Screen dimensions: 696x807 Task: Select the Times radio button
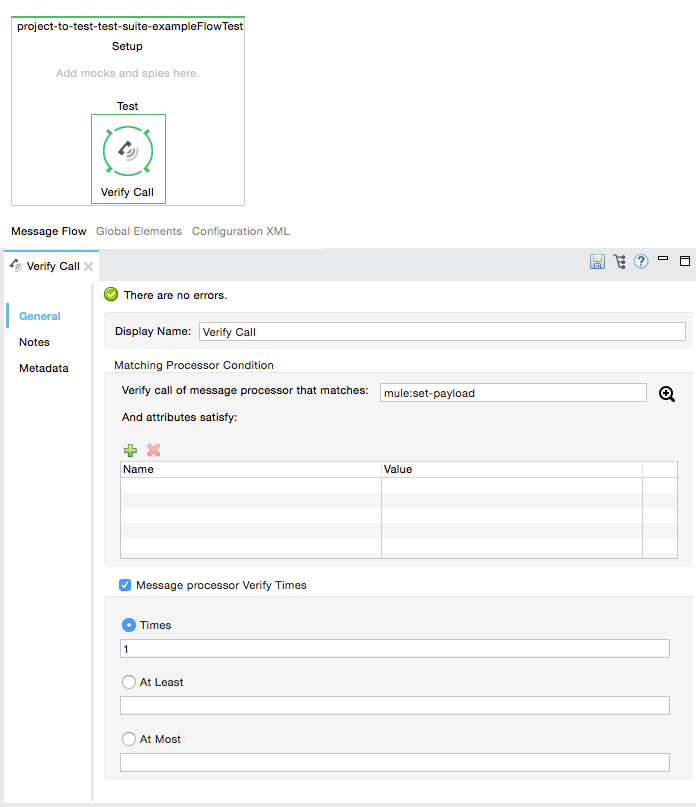pyautogui.click(x=128, y=625)
